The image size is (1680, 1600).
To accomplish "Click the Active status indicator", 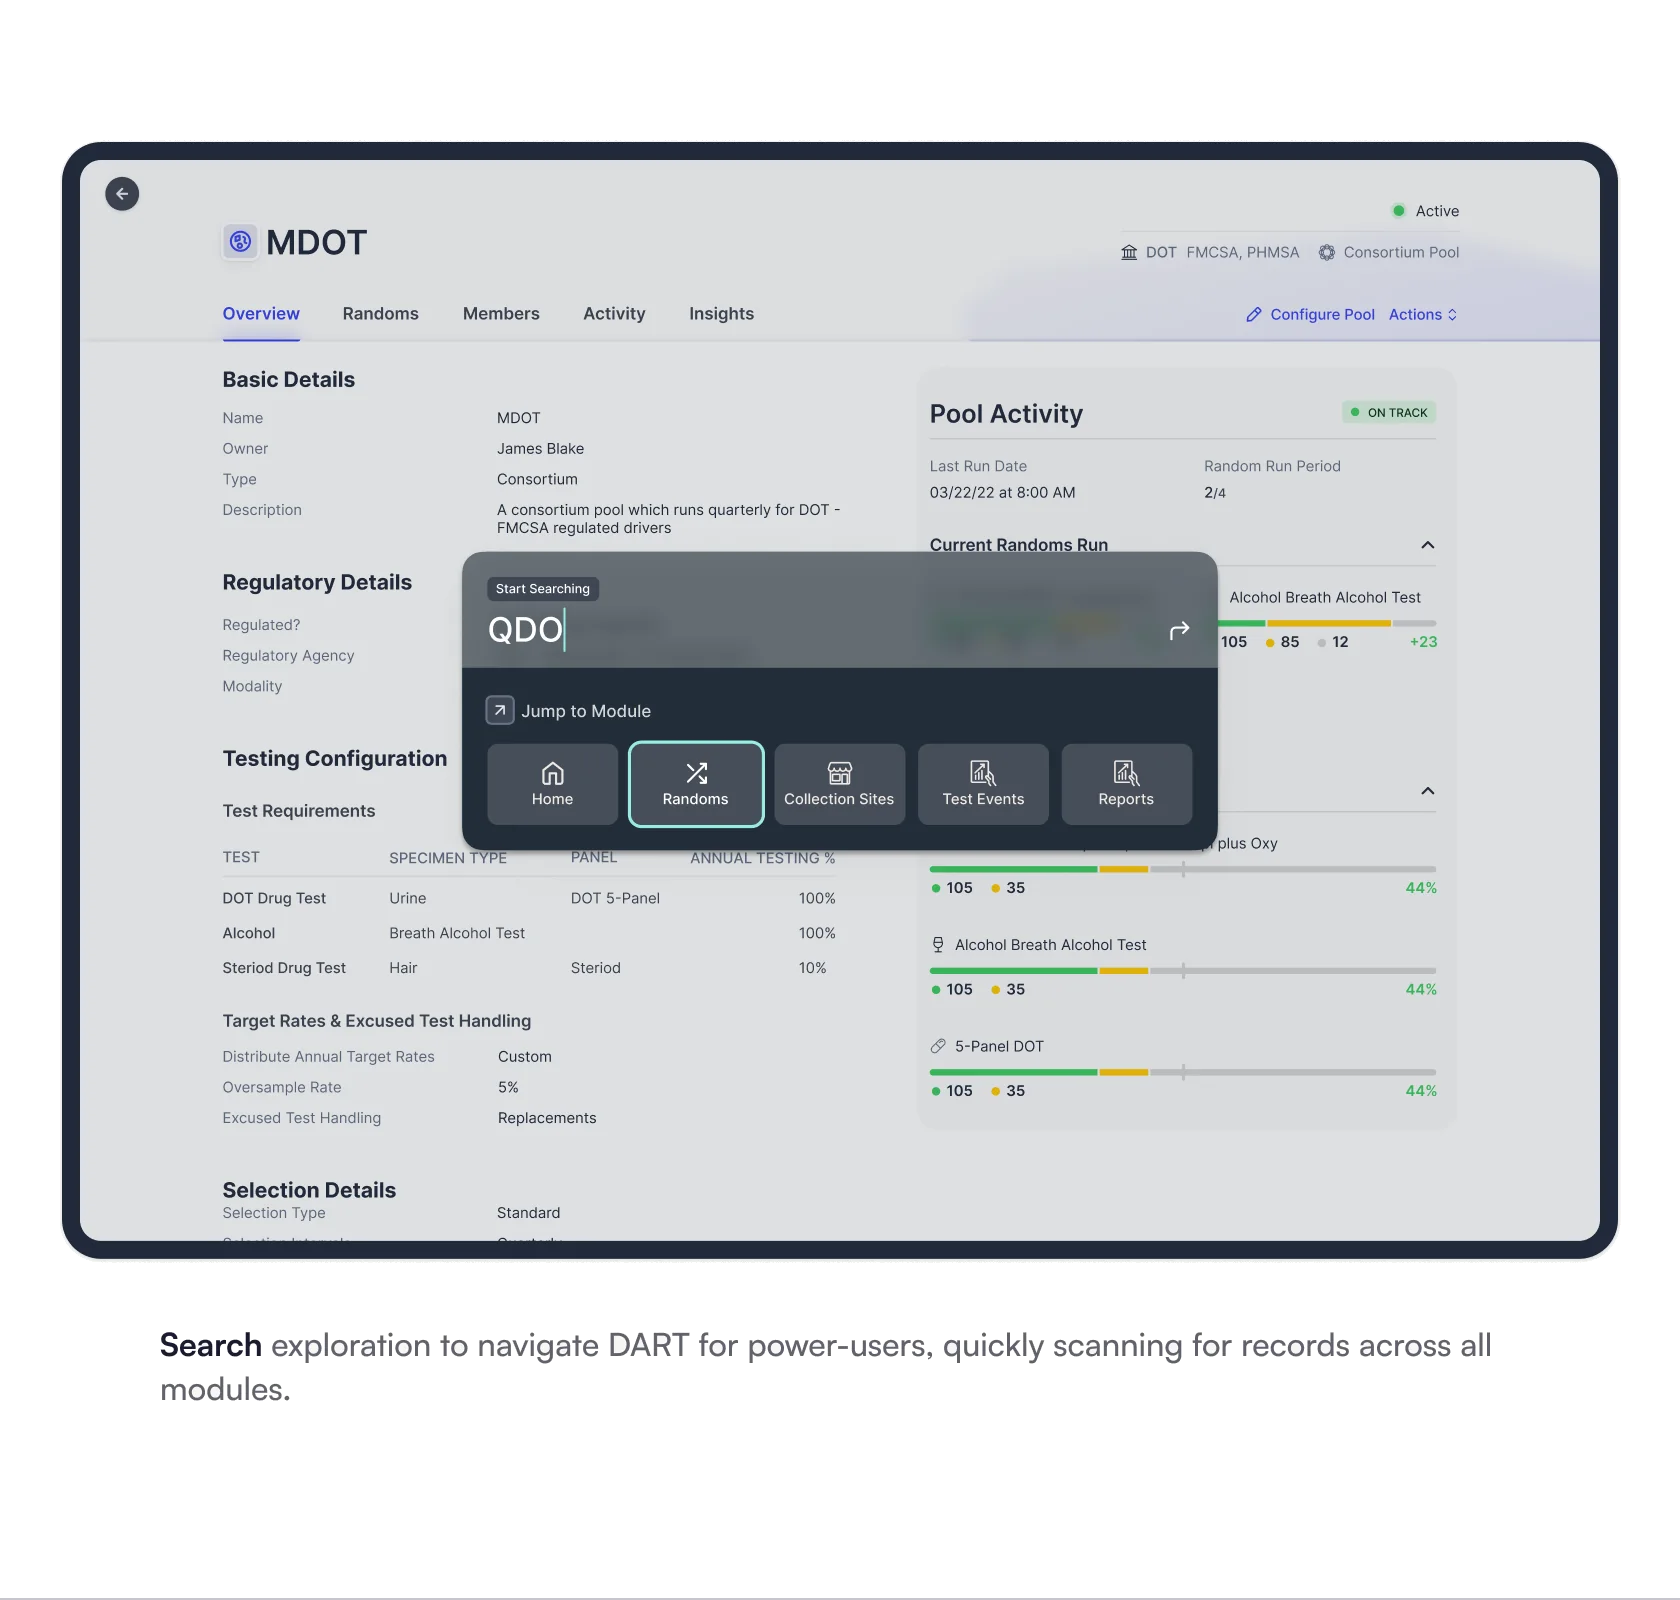I will 1426,211.
